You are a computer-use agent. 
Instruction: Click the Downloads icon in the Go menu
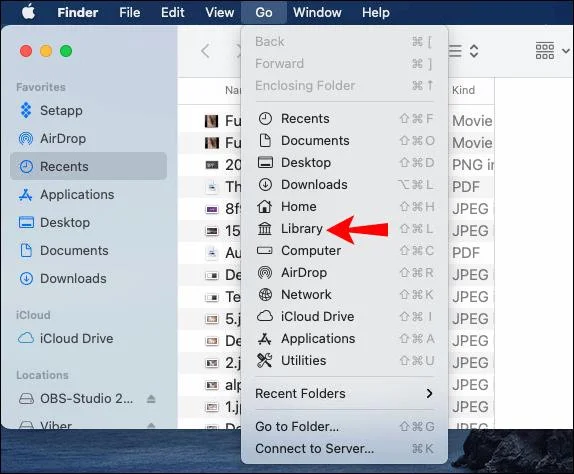pos(265,185)
